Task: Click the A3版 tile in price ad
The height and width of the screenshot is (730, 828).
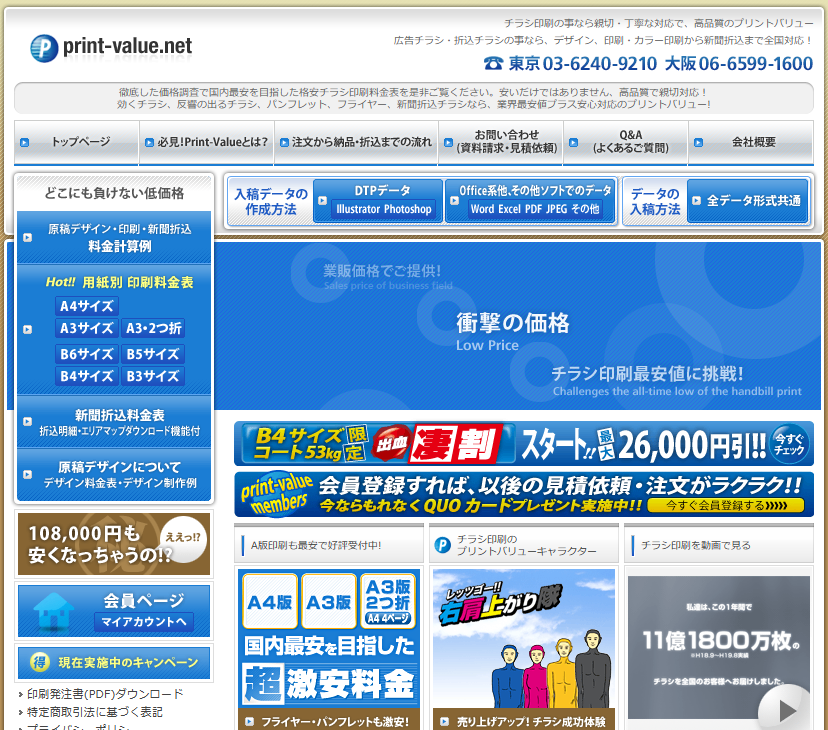Action: tap(328, 602)
